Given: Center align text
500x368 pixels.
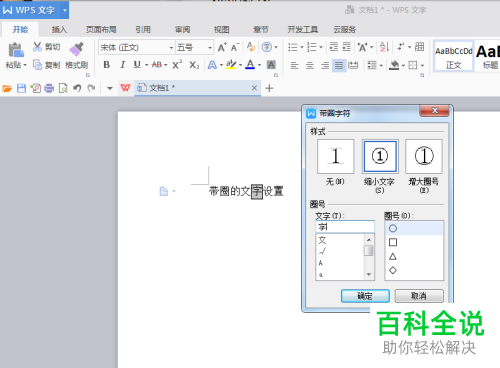Looking at the screenshot, I should (x=310, y=65).
